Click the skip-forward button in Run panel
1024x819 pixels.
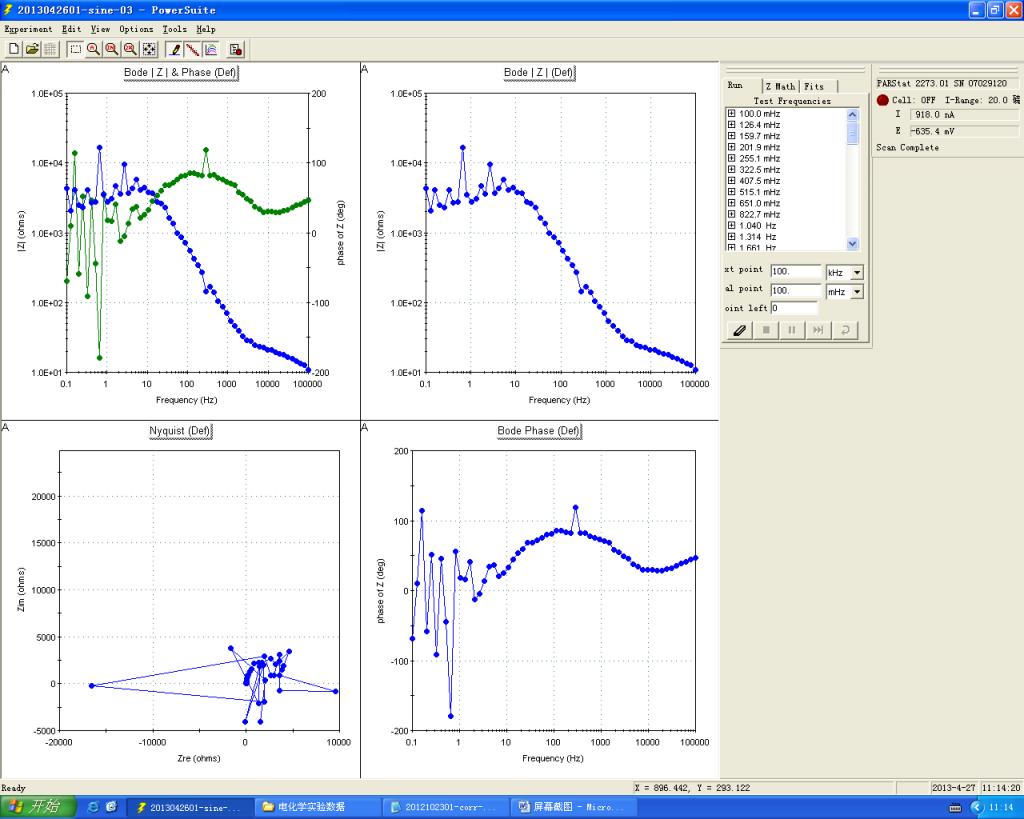(x=818, y=330)
